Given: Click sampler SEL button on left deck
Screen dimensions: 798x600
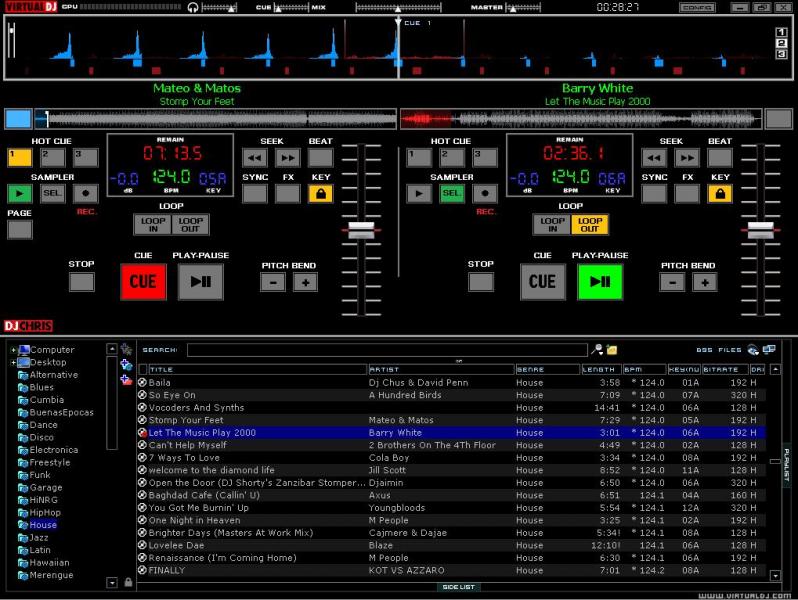Looking at the screenshot, I should (x=53, y=193).
